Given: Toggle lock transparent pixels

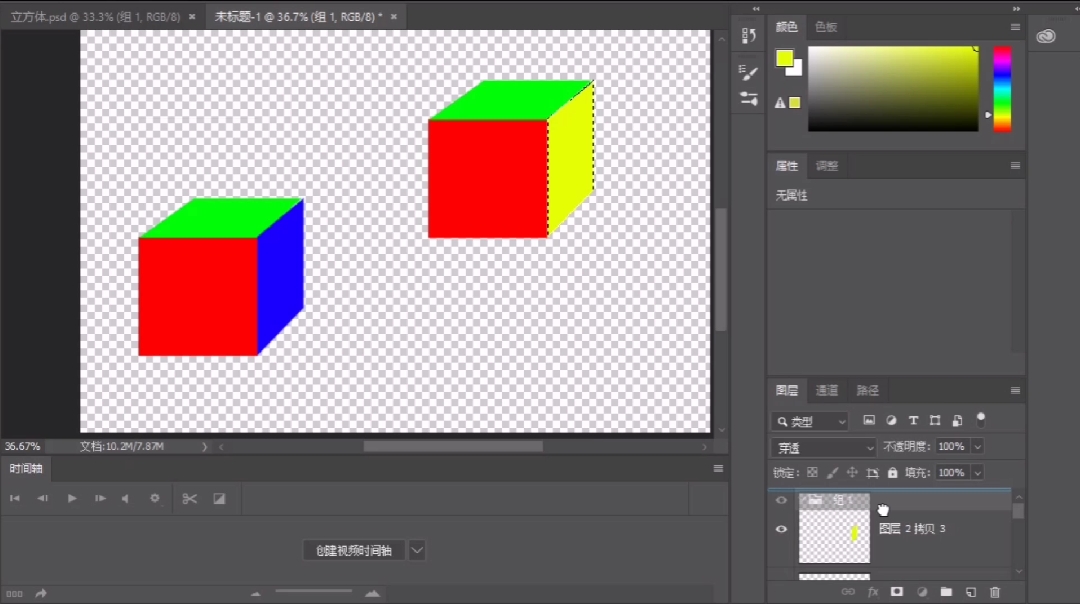Looking at the screenshot, I should 812,472.
